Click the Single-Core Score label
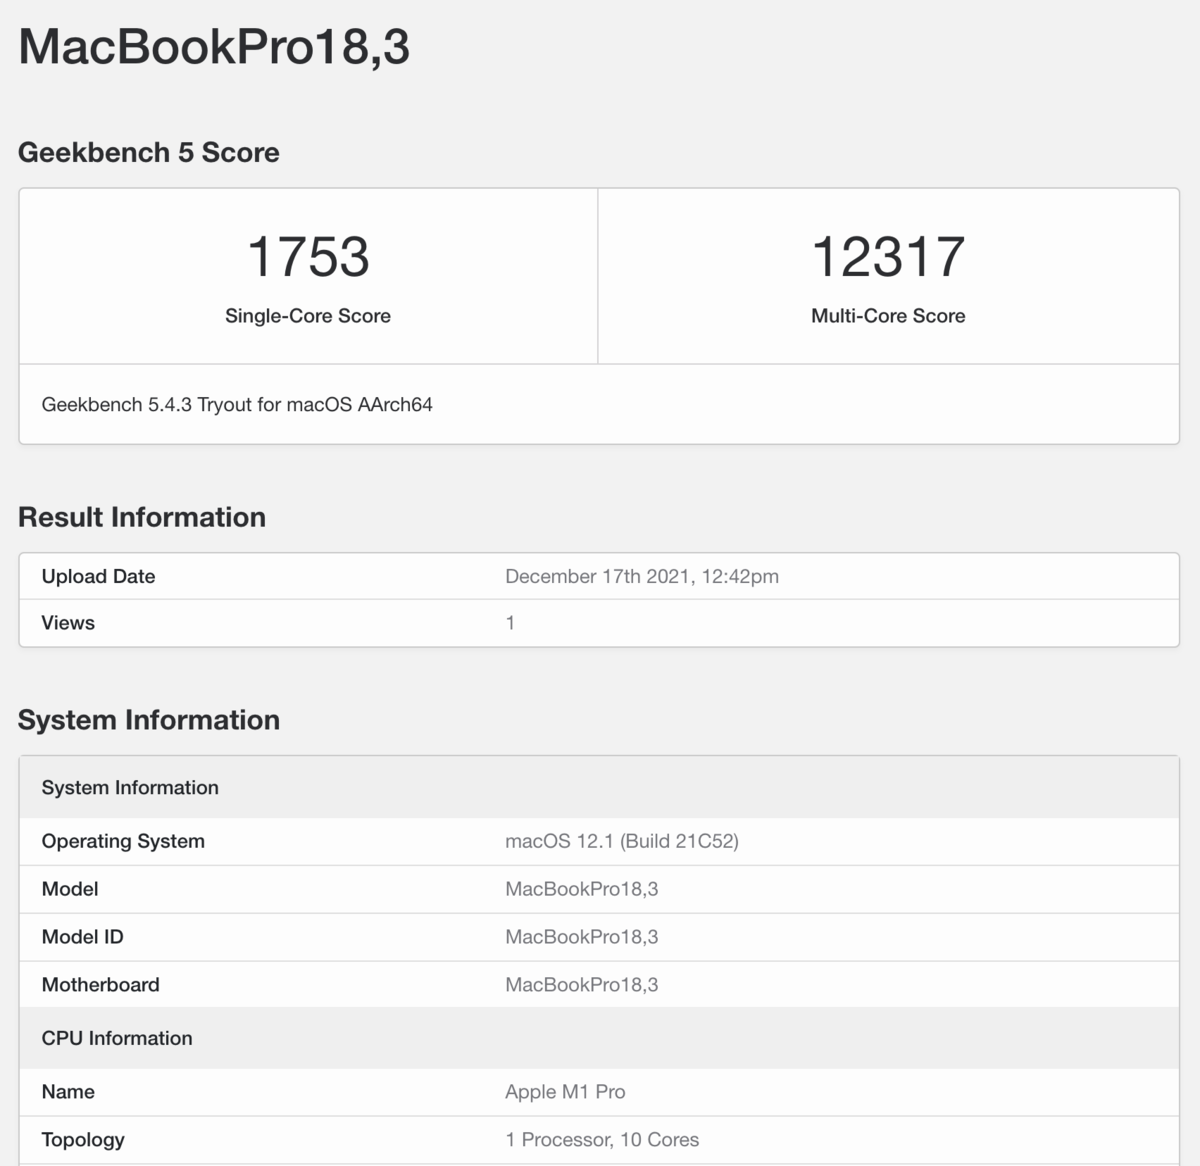Image resolution: width=1200 pixels, height=1166 pixels. click(x=308, y=316)
